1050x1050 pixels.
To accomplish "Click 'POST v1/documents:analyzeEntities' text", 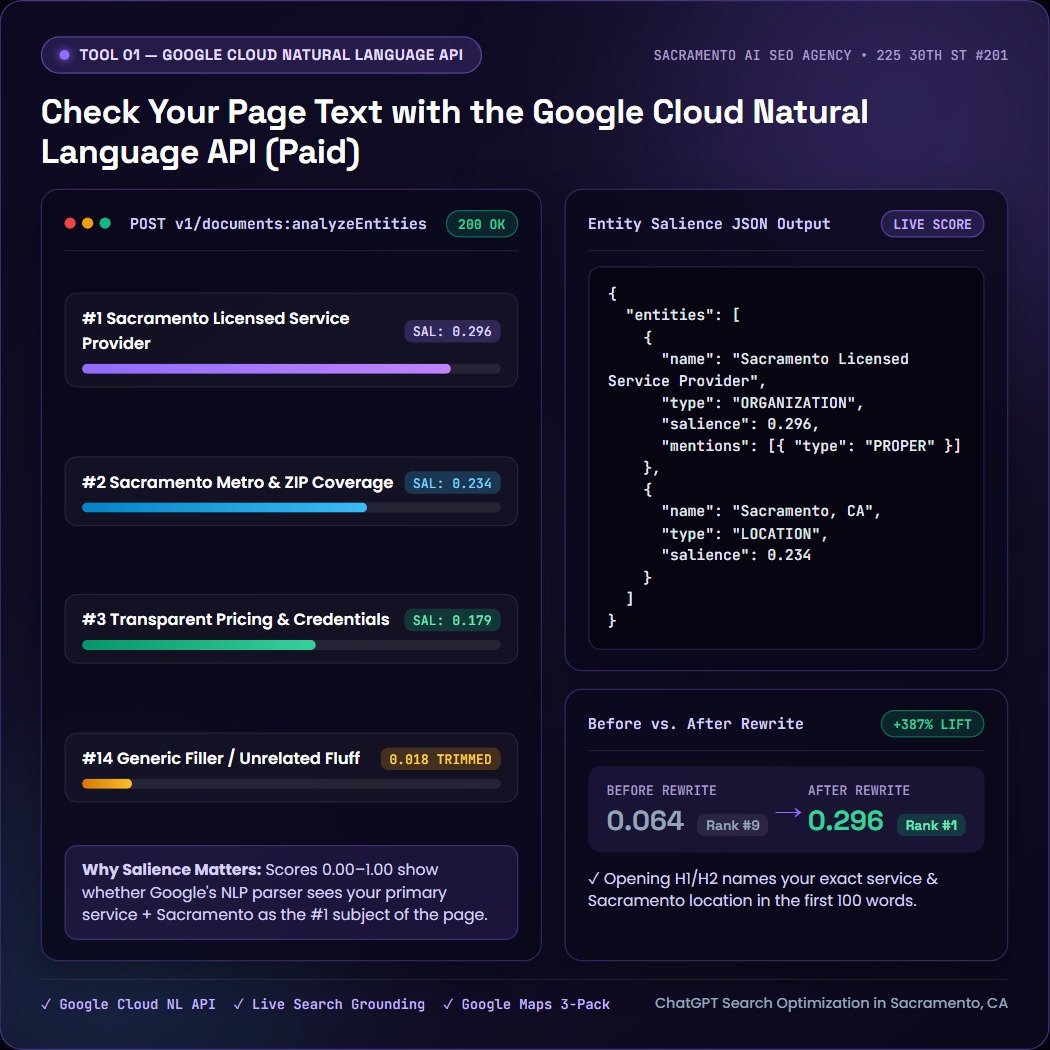I will 278,224.
